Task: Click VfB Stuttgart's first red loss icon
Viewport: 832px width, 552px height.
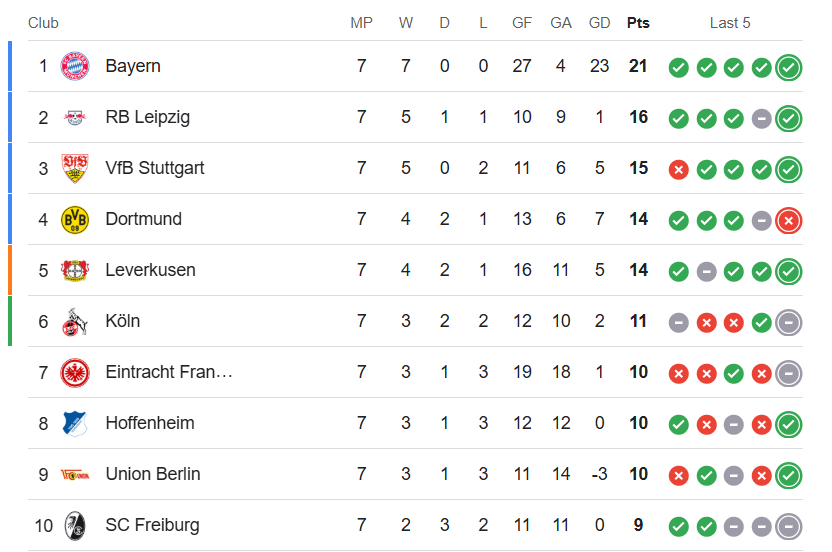Action: [x=678, y=169]
